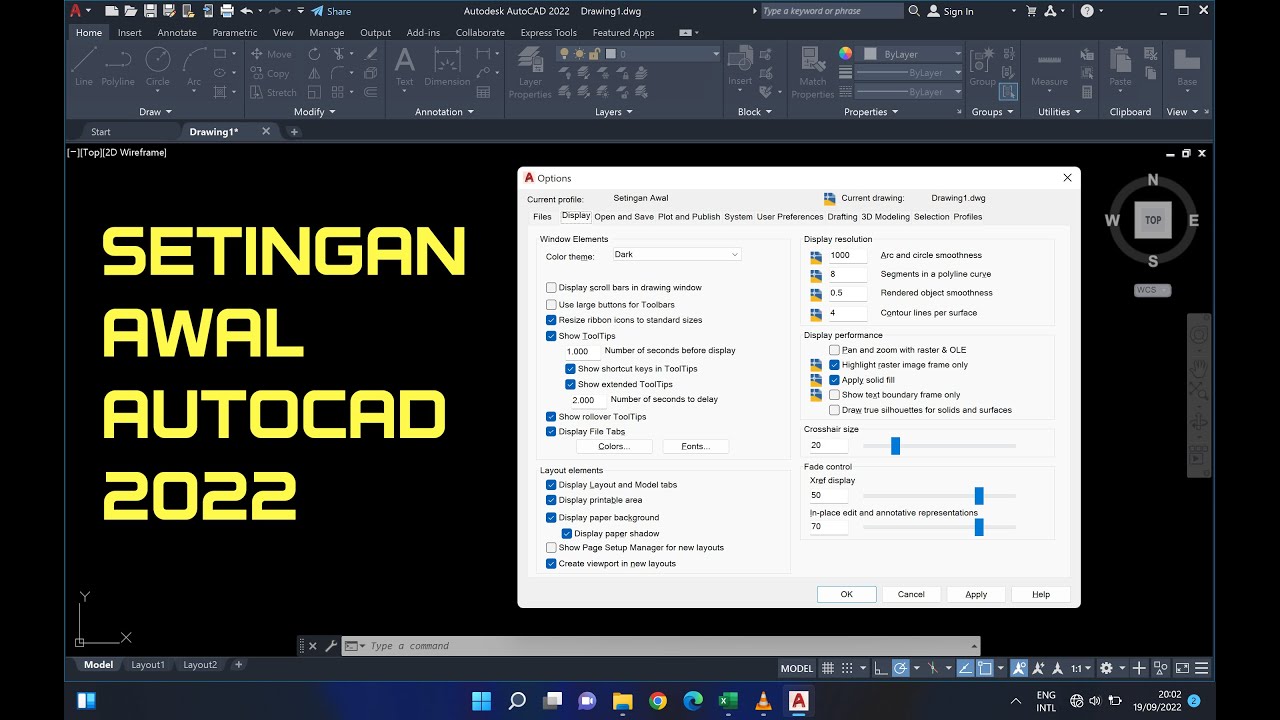Select the Arc tool
The height and width of the screenshot is (720, 1280).
pyautogui.click(x=194, y=67)
